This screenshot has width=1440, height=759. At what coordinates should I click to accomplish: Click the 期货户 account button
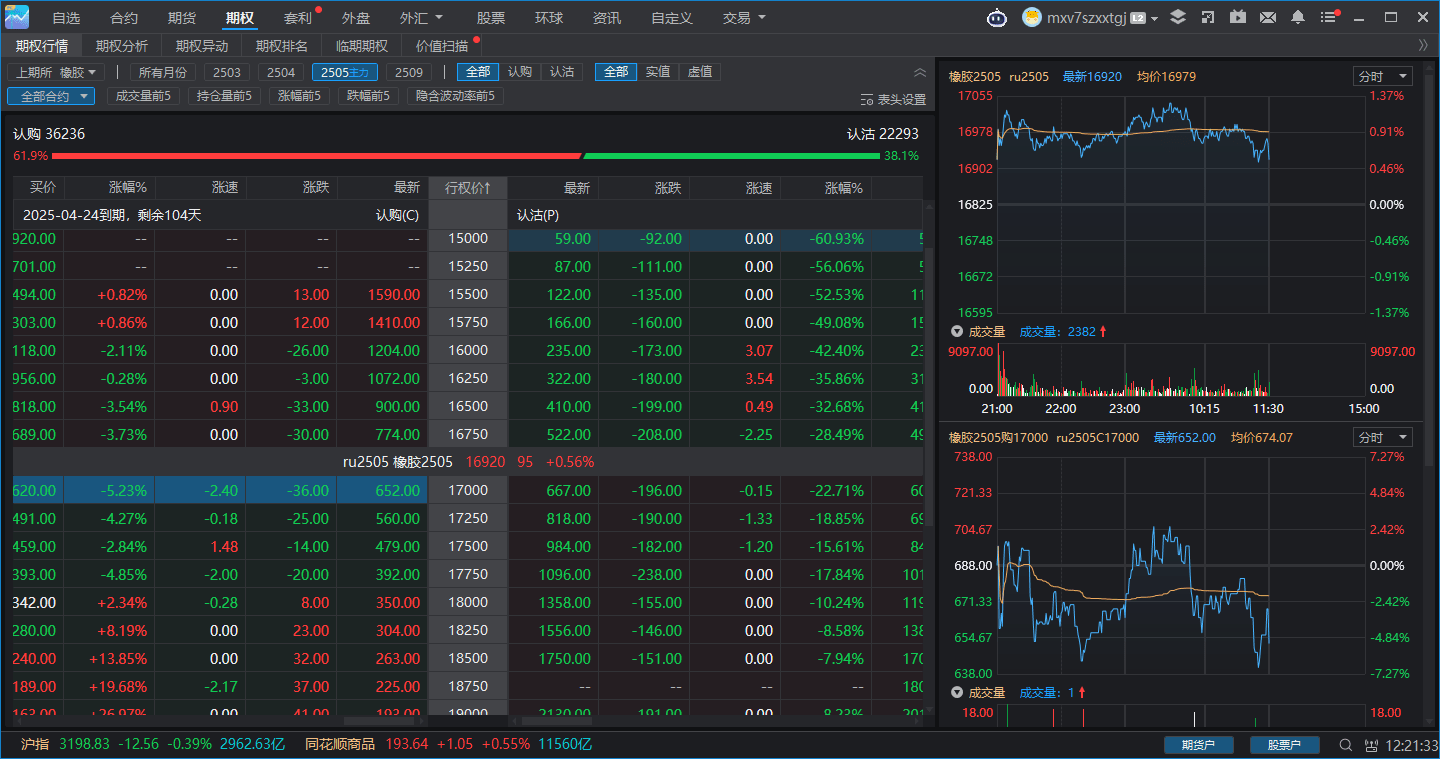click(x=1198, y=745)
